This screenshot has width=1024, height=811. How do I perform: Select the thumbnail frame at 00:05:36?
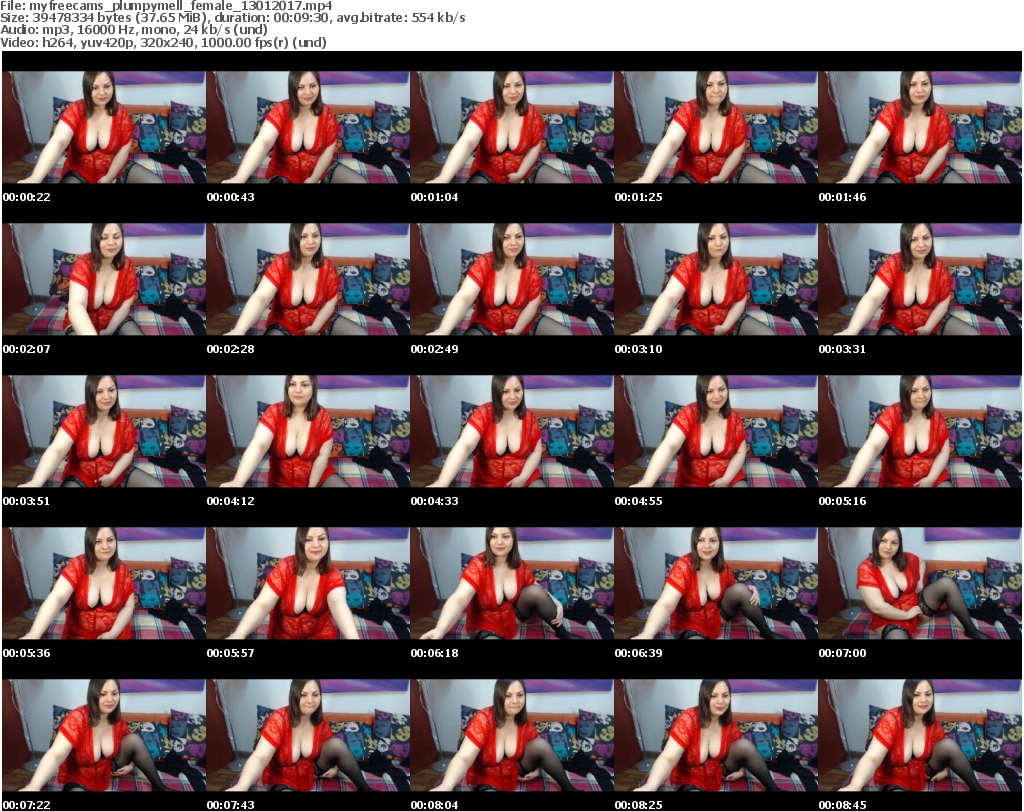click(104, 583)
